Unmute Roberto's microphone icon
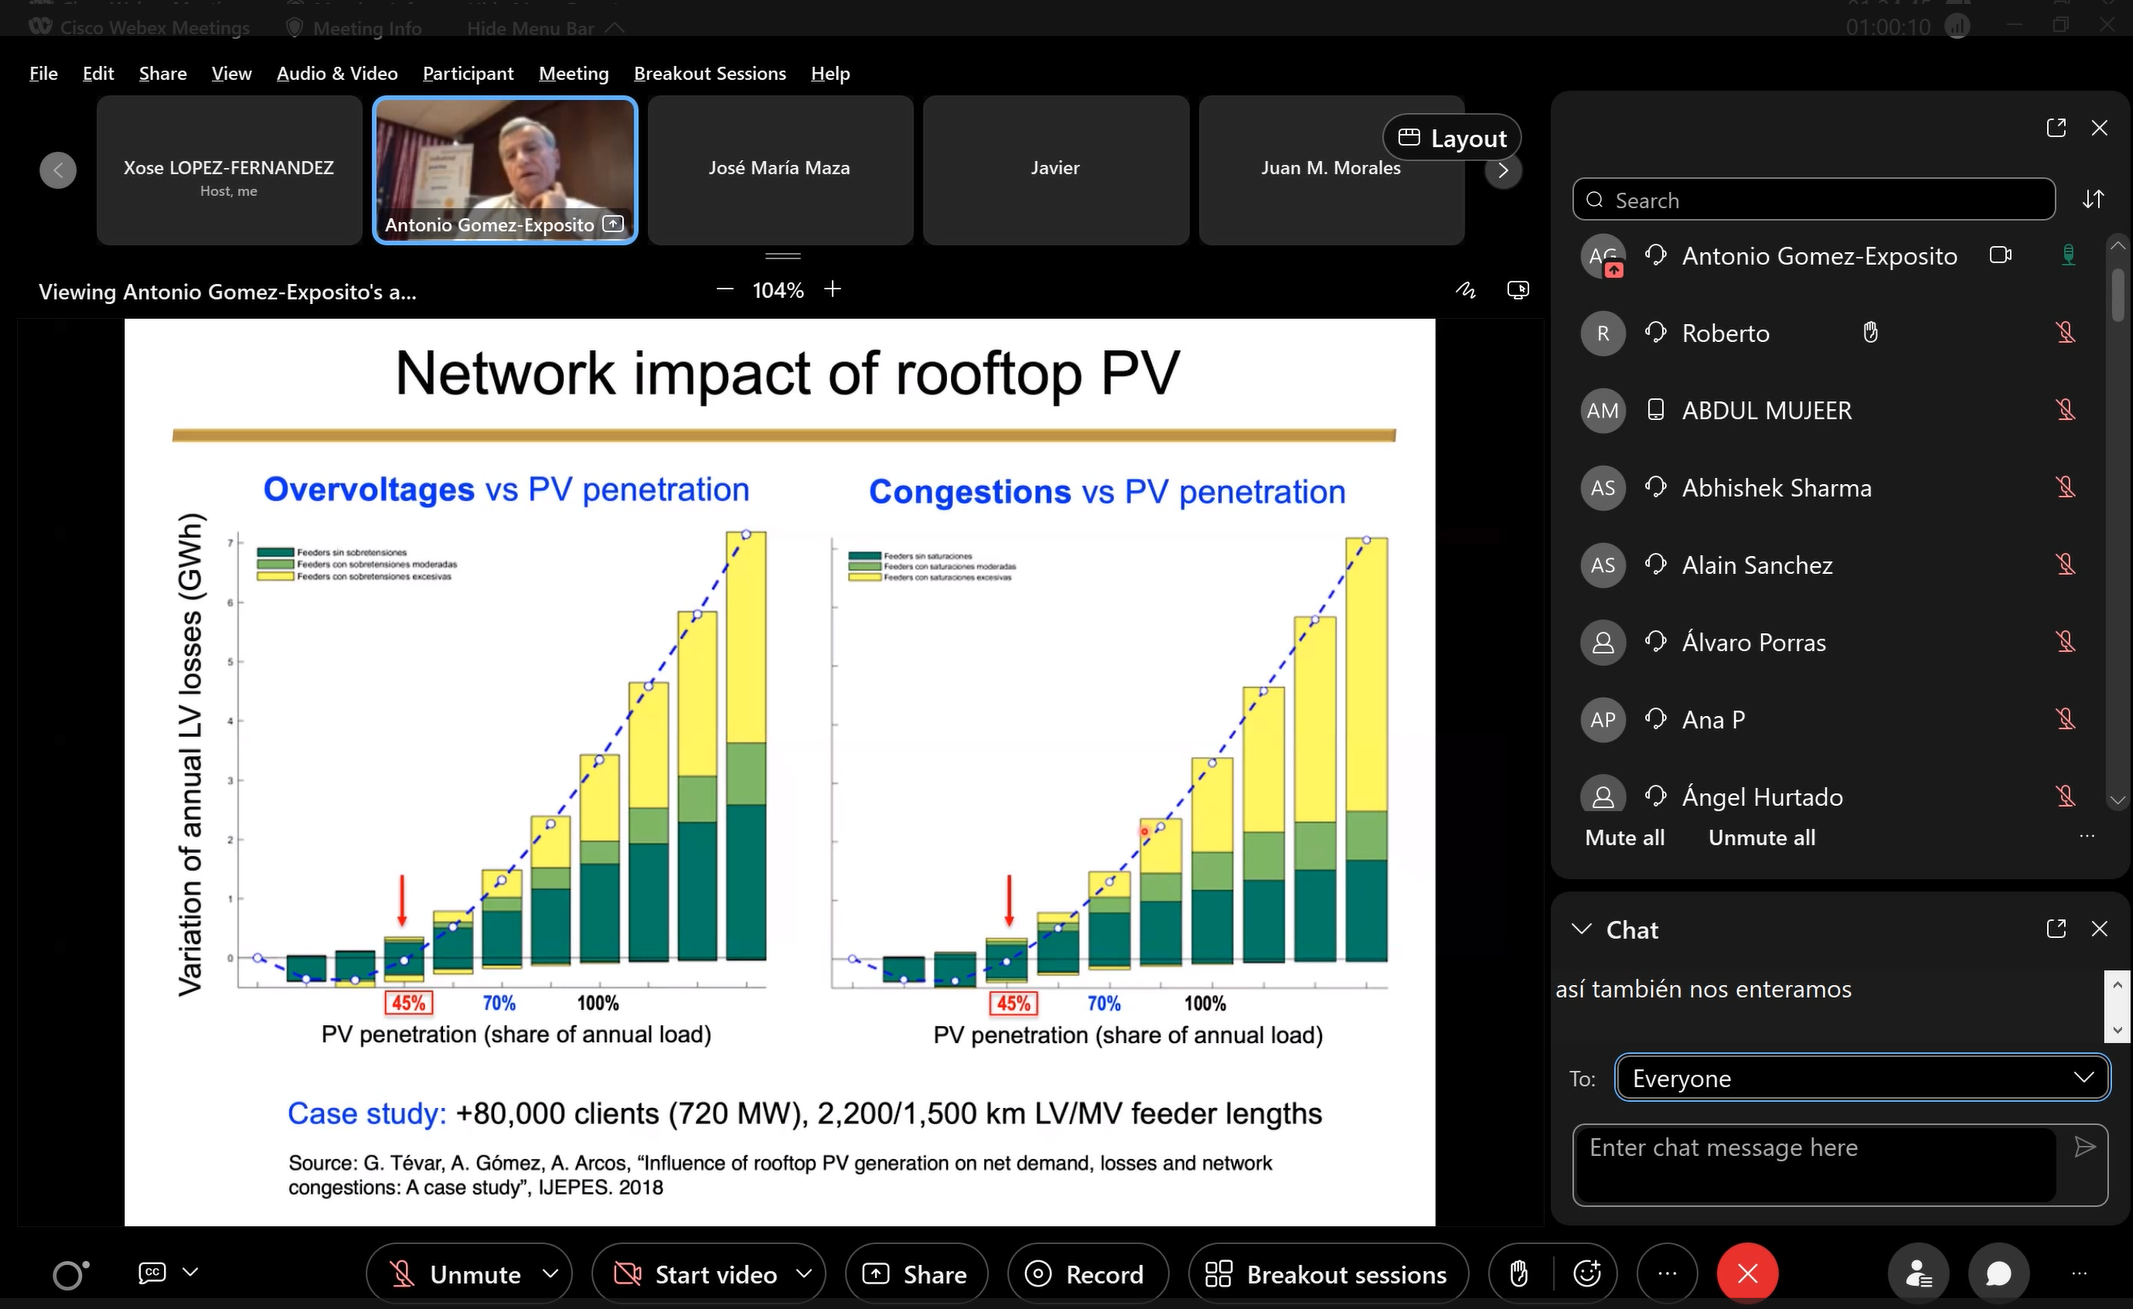 coord(2065,333)
